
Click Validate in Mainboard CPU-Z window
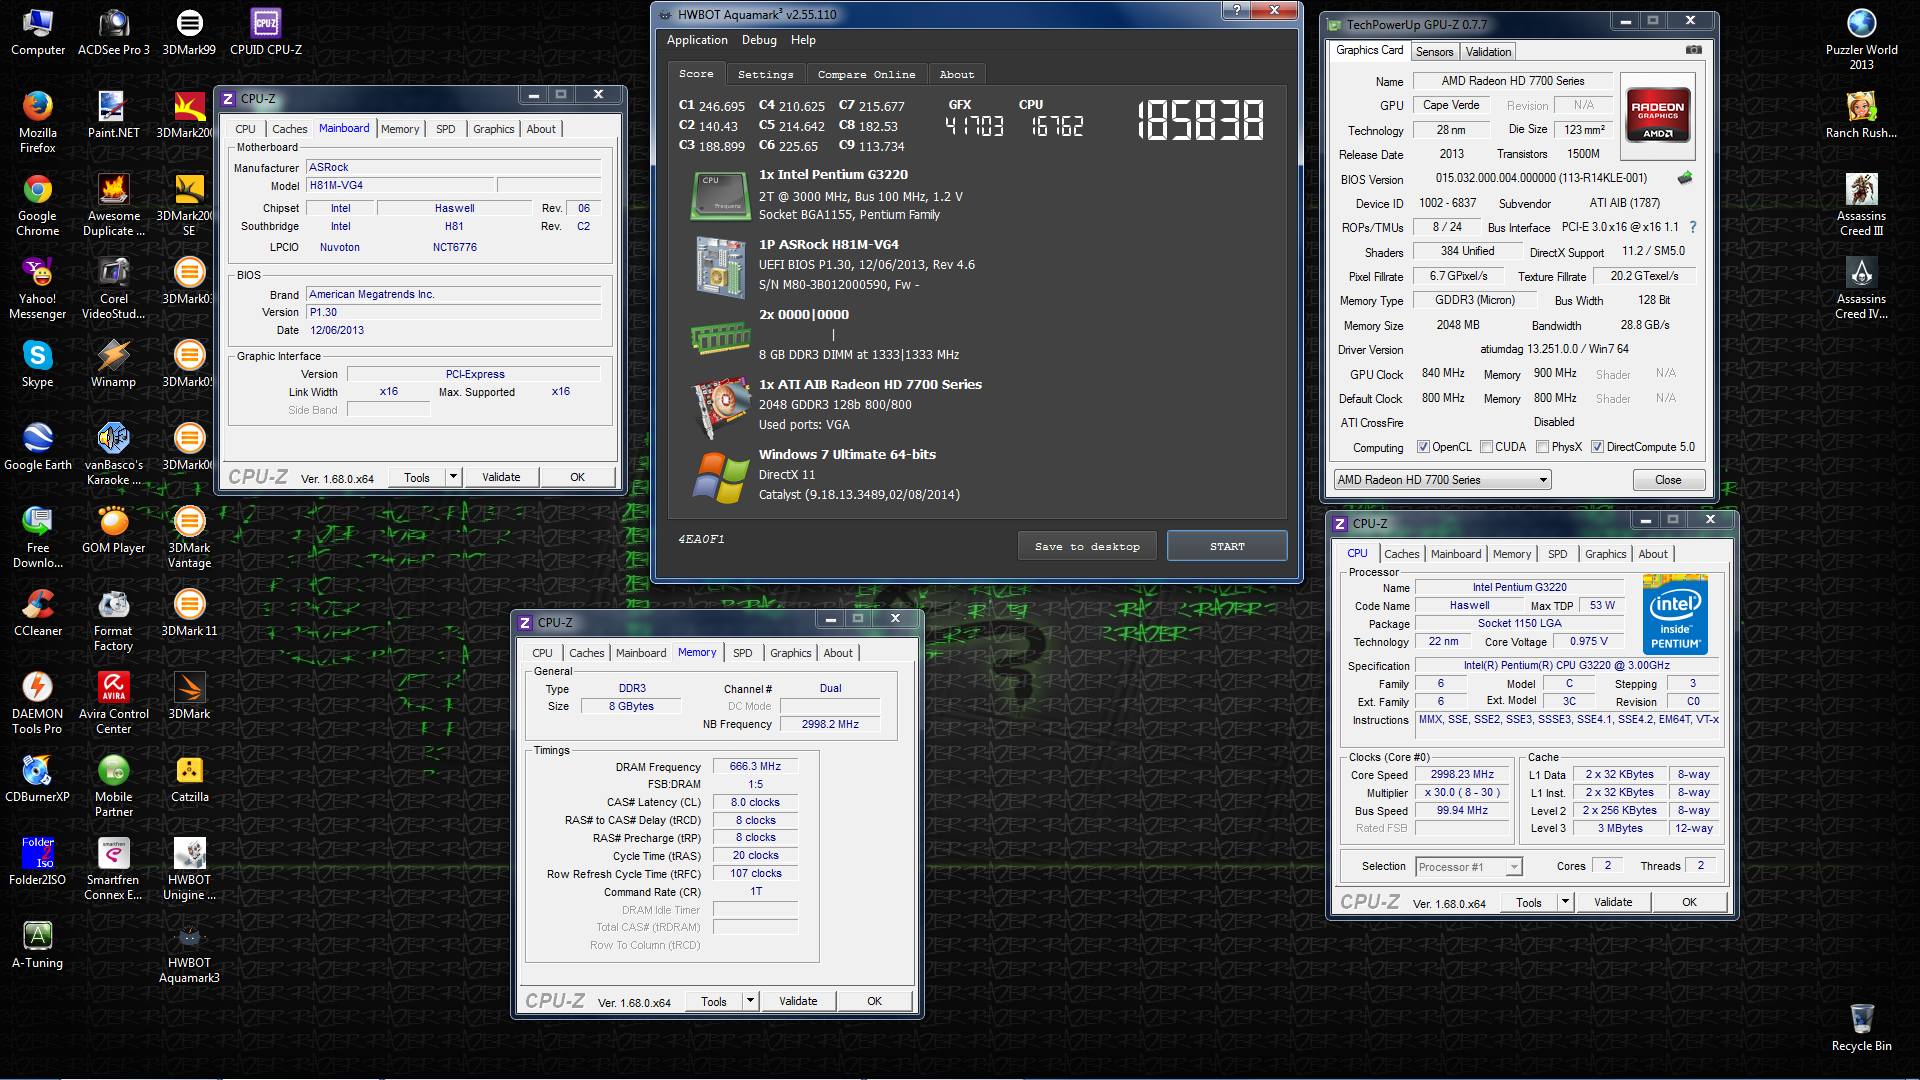(501, 477)
